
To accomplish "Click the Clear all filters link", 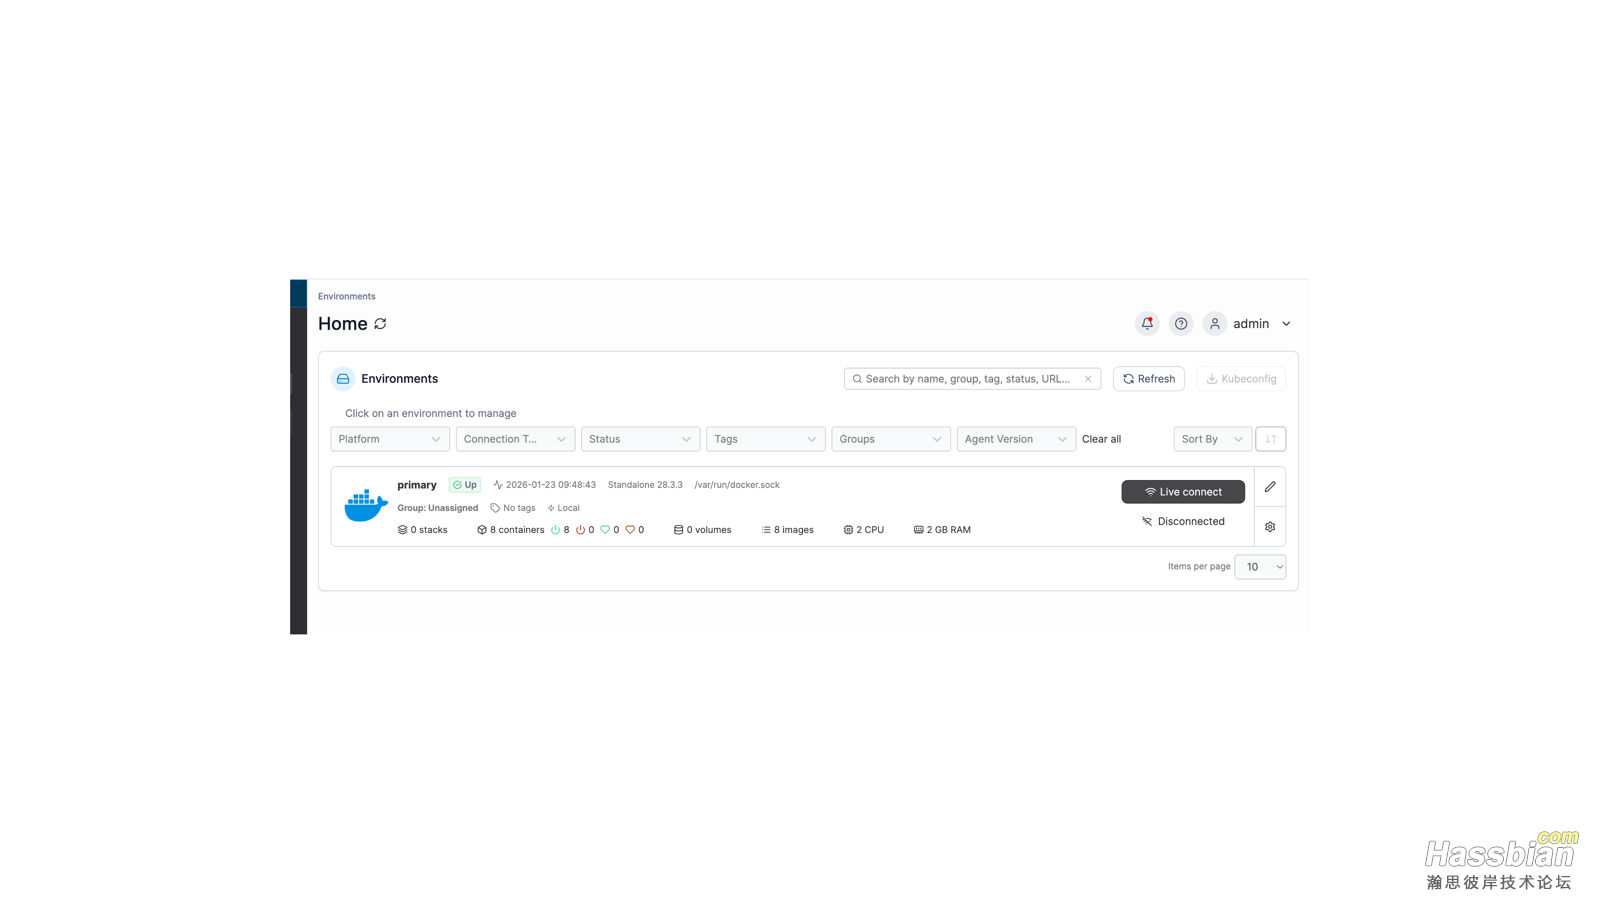I will 1101,439.
